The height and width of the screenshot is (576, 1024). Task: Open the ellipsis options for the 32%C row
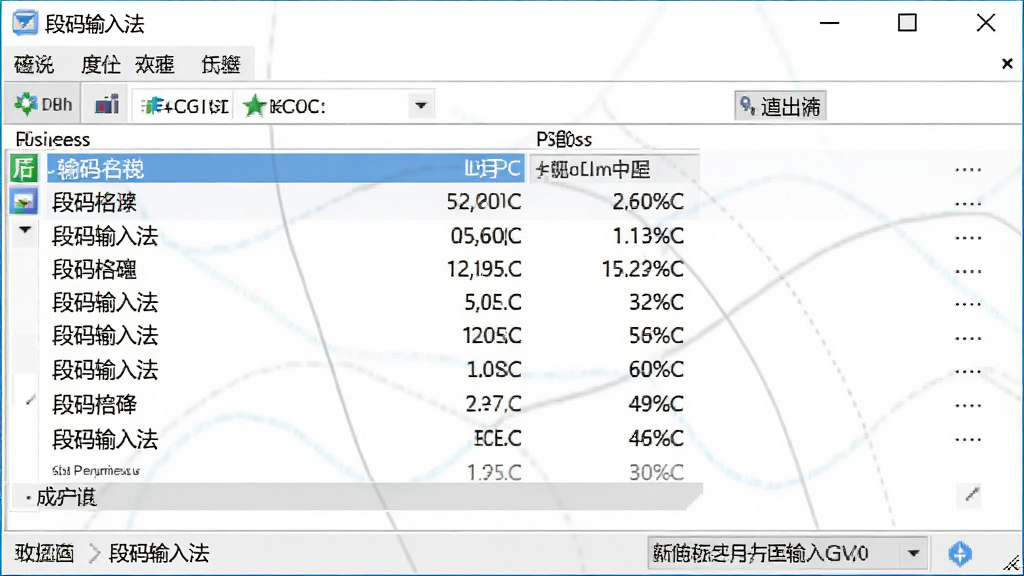968,304
